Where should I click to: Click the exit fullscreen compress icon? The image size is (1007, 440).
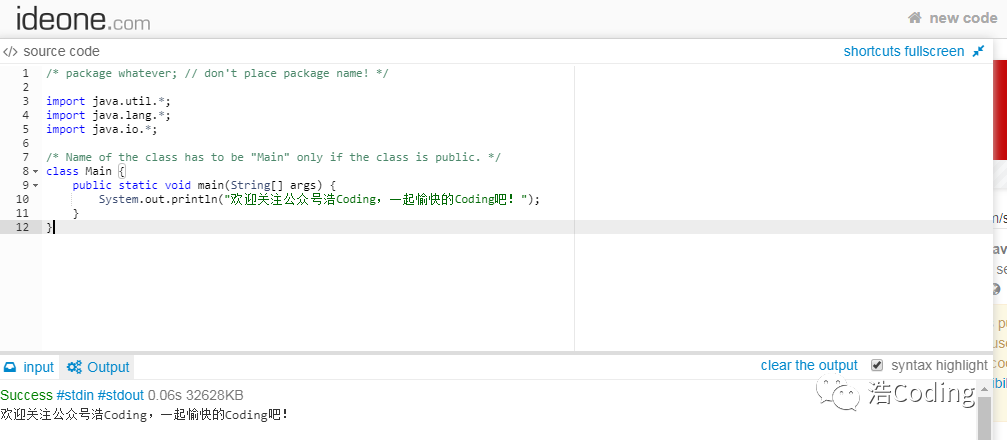click(978, 51)
